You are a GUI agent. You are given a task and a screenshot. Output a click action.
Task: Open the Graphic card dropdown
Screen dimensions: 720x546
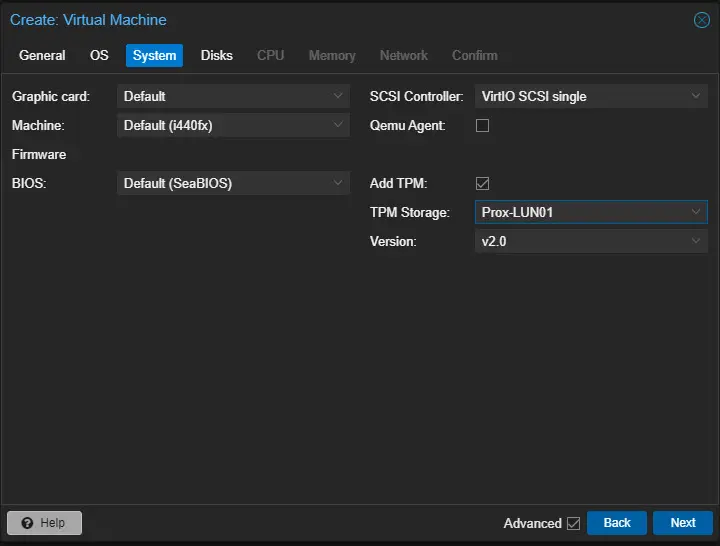point(338,97)
